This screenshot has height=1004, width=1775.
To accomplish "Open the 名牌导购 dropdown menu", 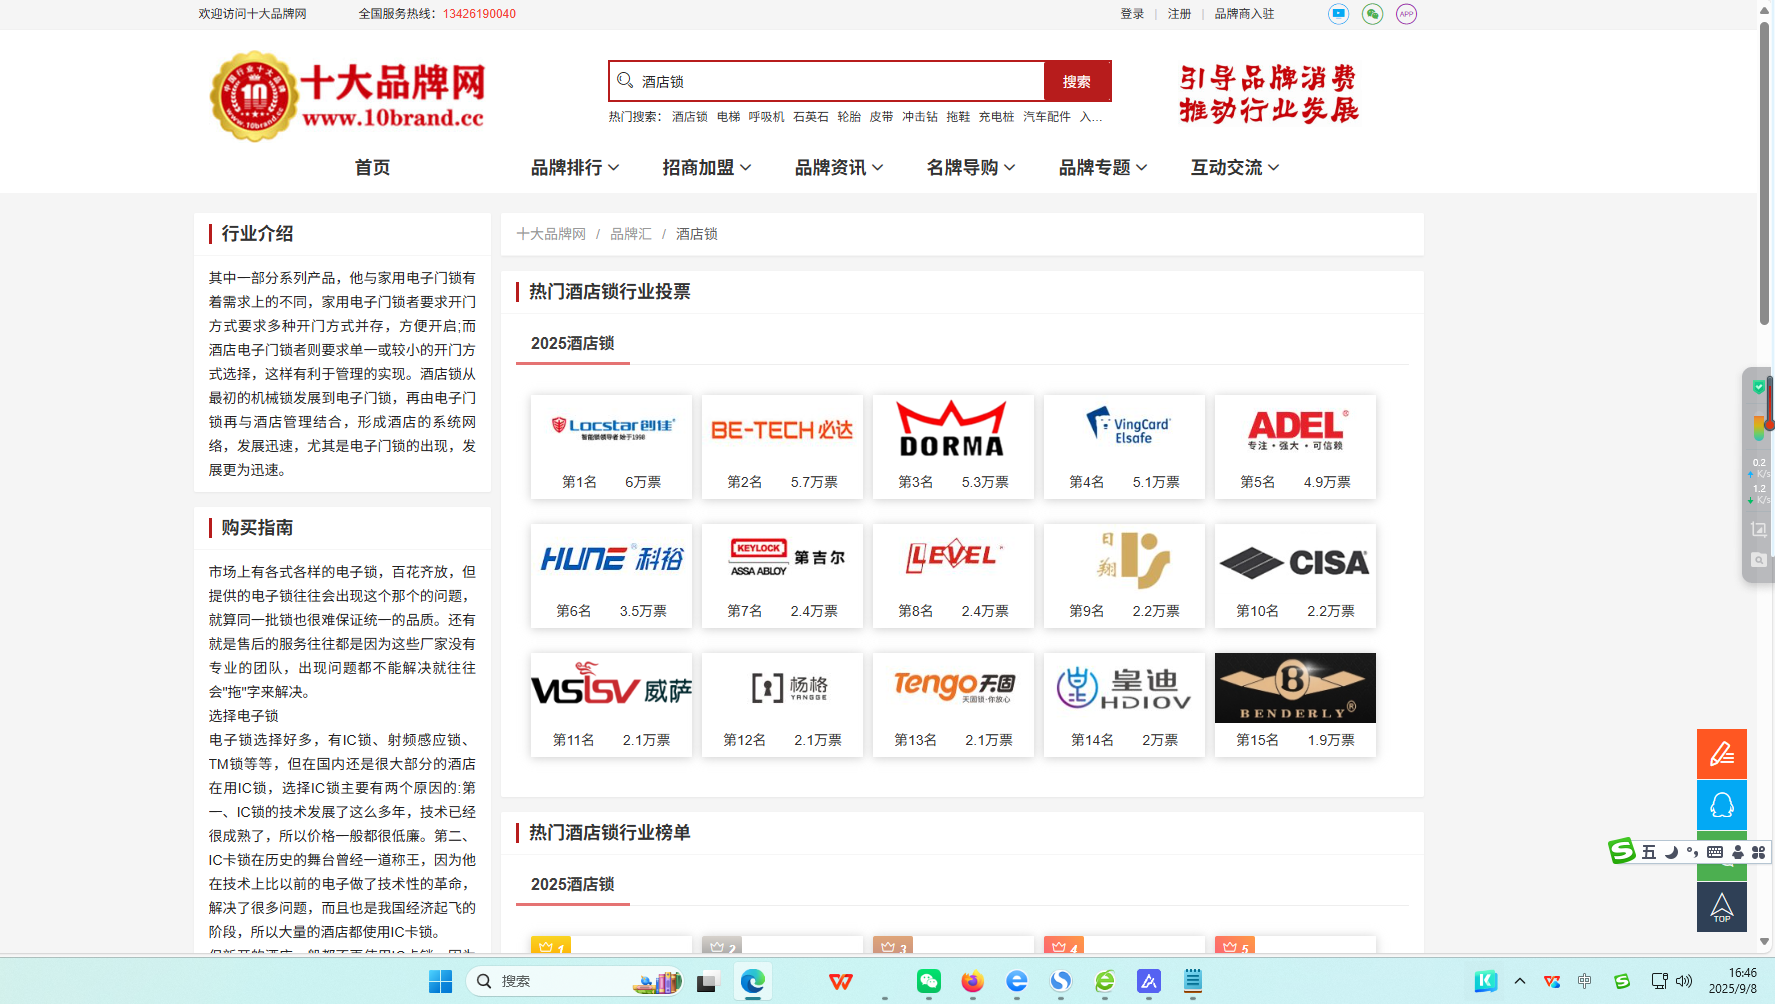I will tap(971, 168).
